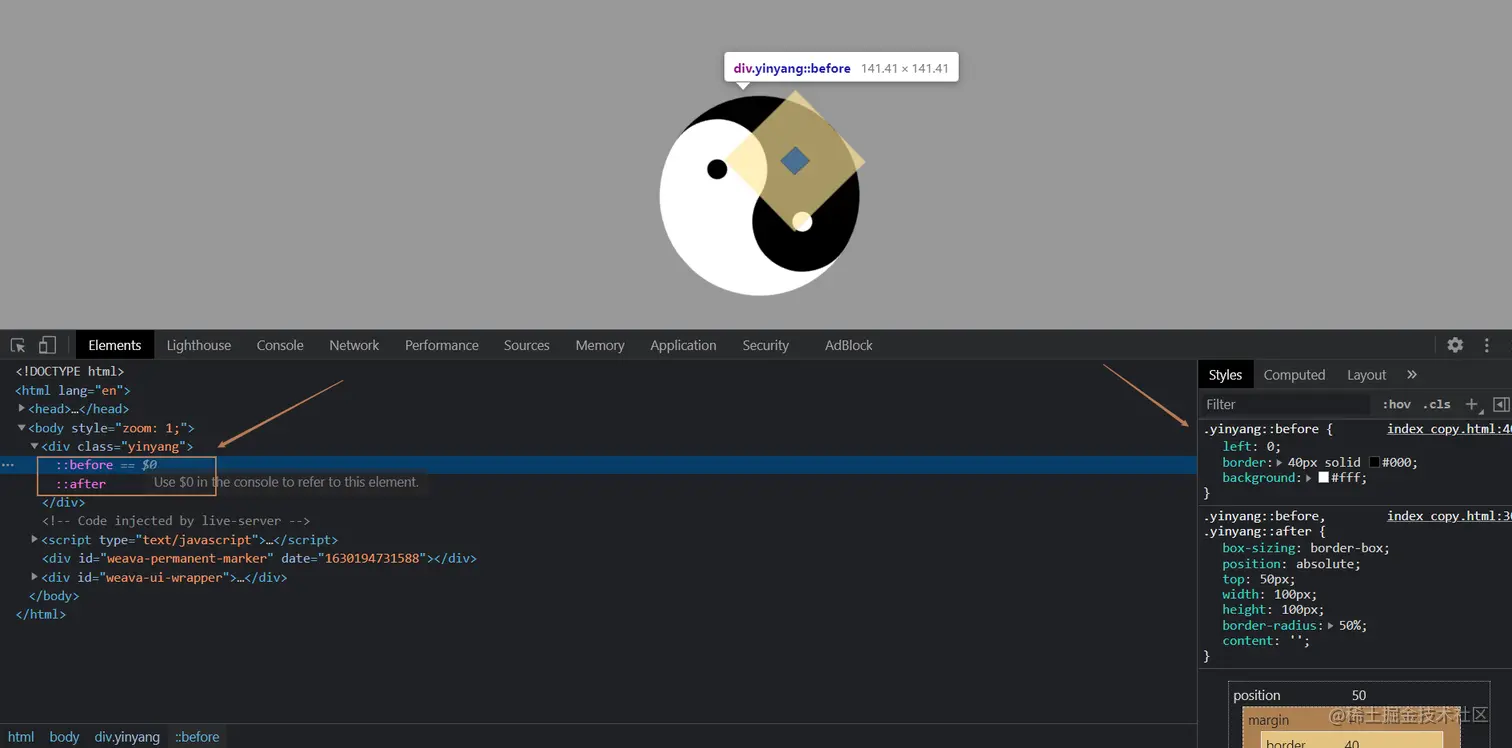Show more Styles pane tabs chevron

coord(1412,375)
